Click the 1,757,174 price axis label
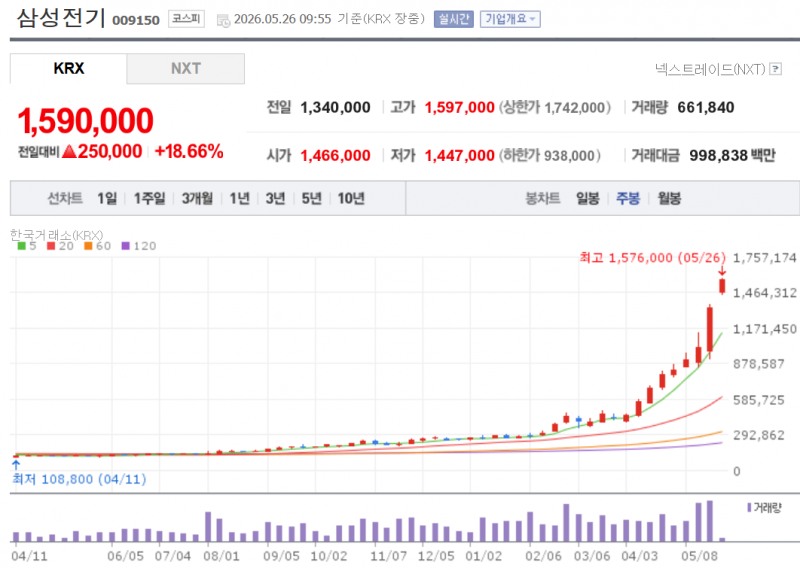Image resolution: width=800 pixels, height=568 pixels. (764, 258)
